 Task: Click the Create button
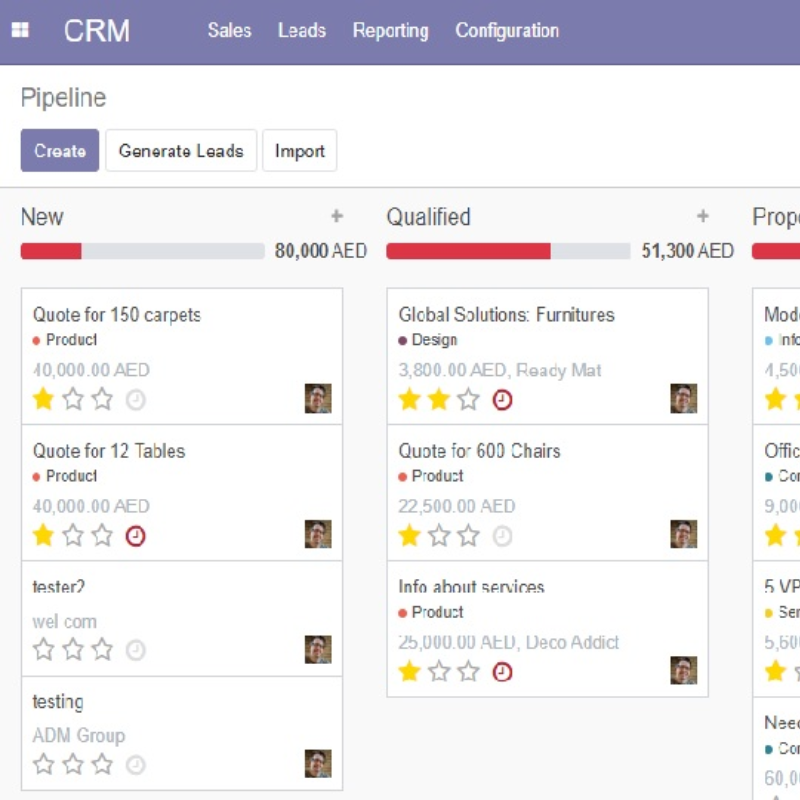(x=60, y=151)
